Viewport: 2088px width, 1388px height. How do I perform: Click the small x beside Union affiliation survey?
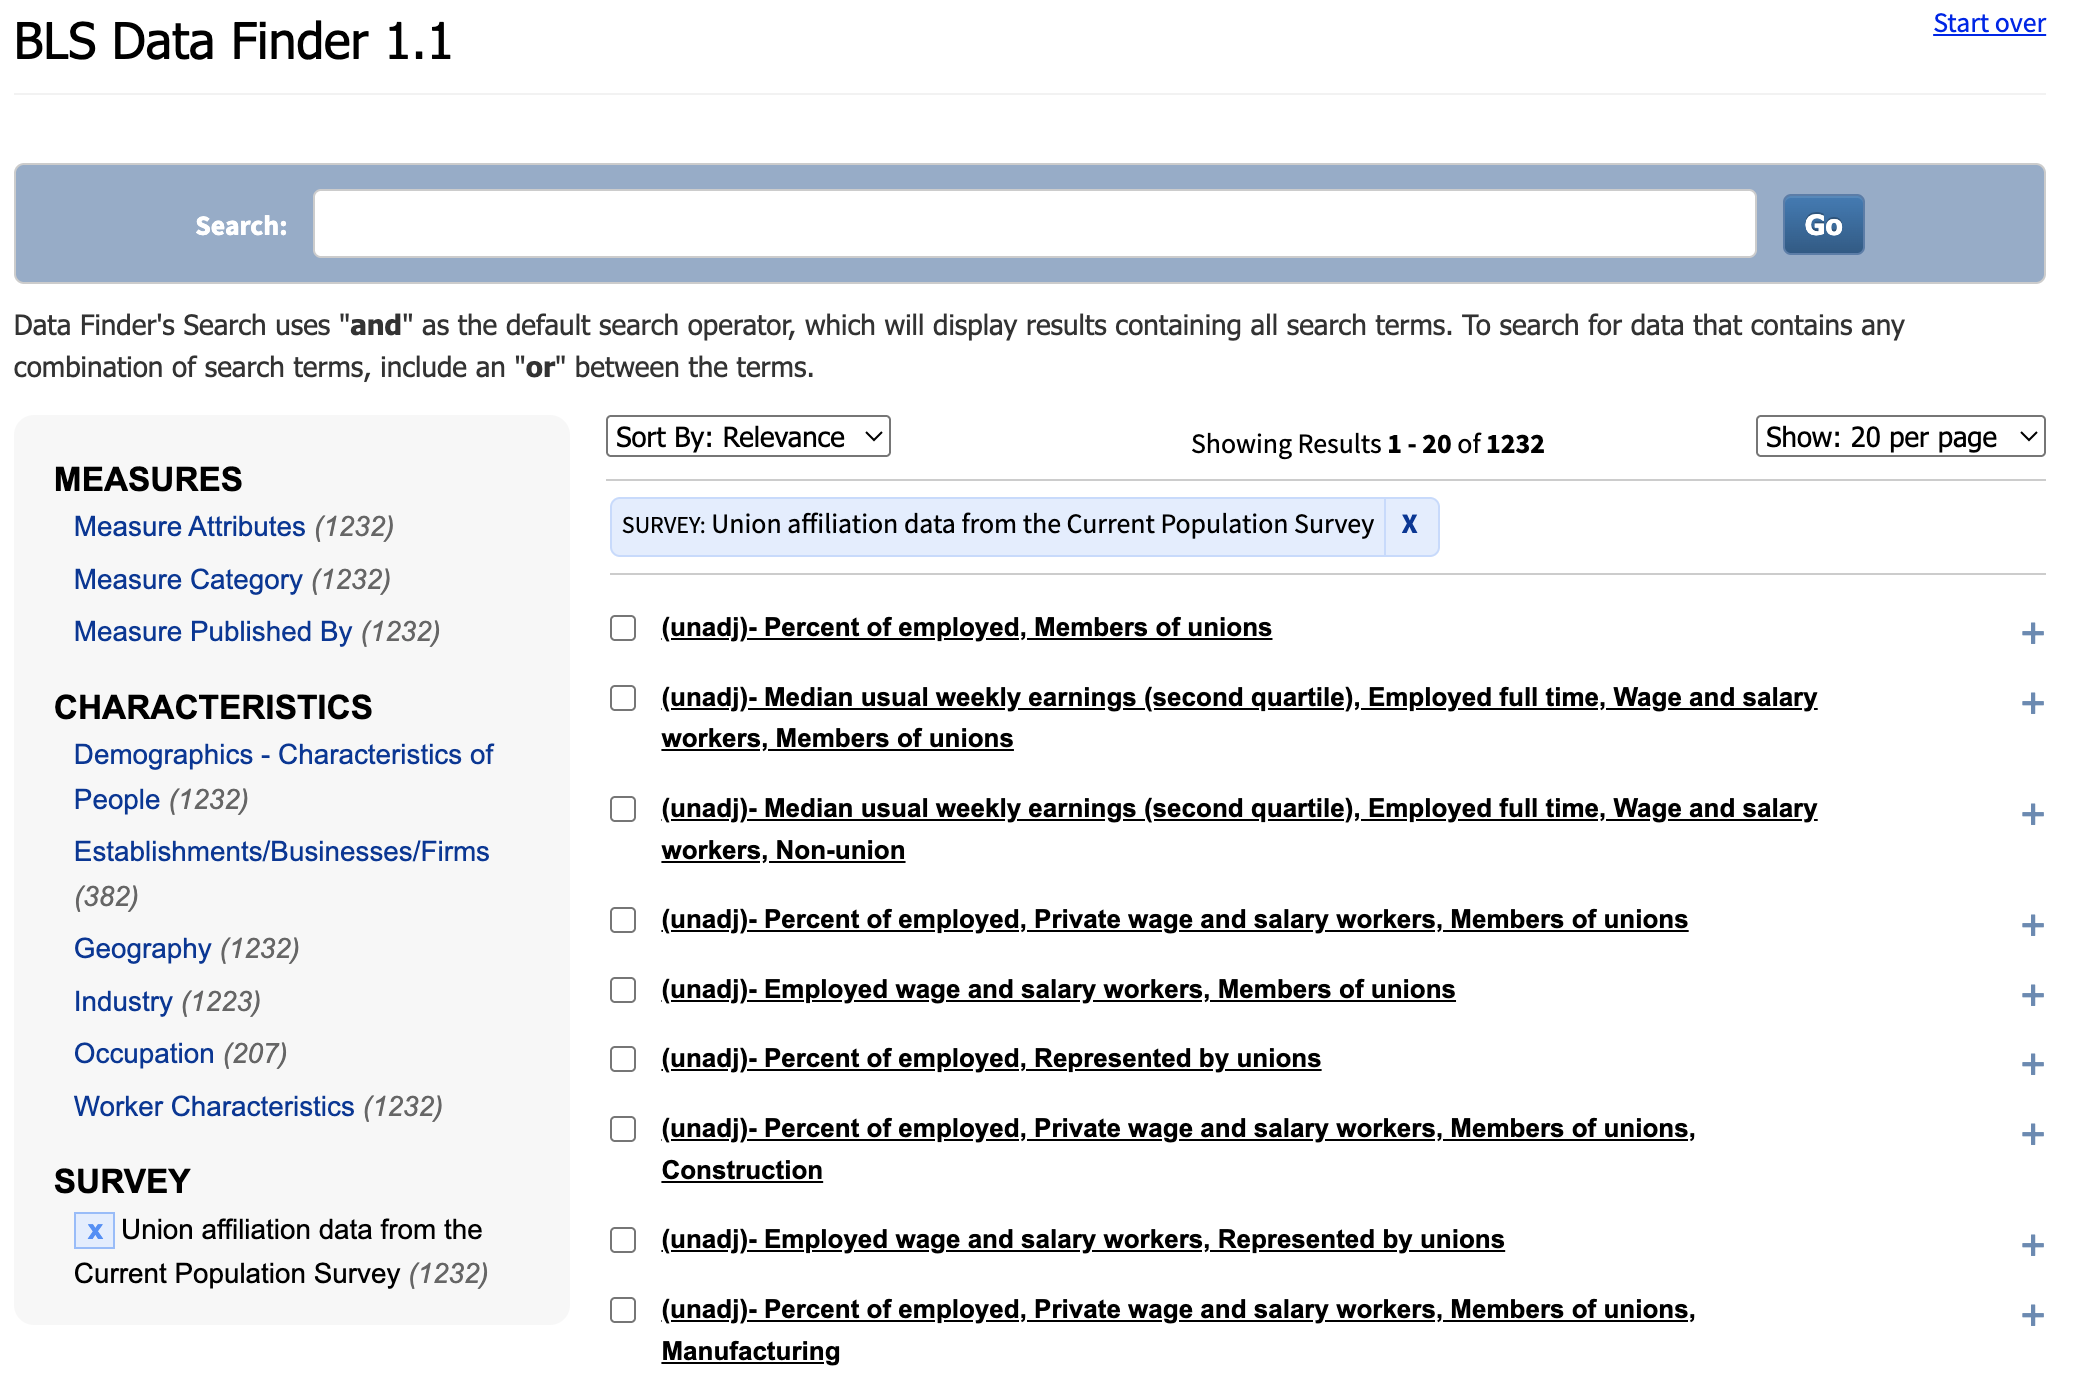click(94, 1230)
